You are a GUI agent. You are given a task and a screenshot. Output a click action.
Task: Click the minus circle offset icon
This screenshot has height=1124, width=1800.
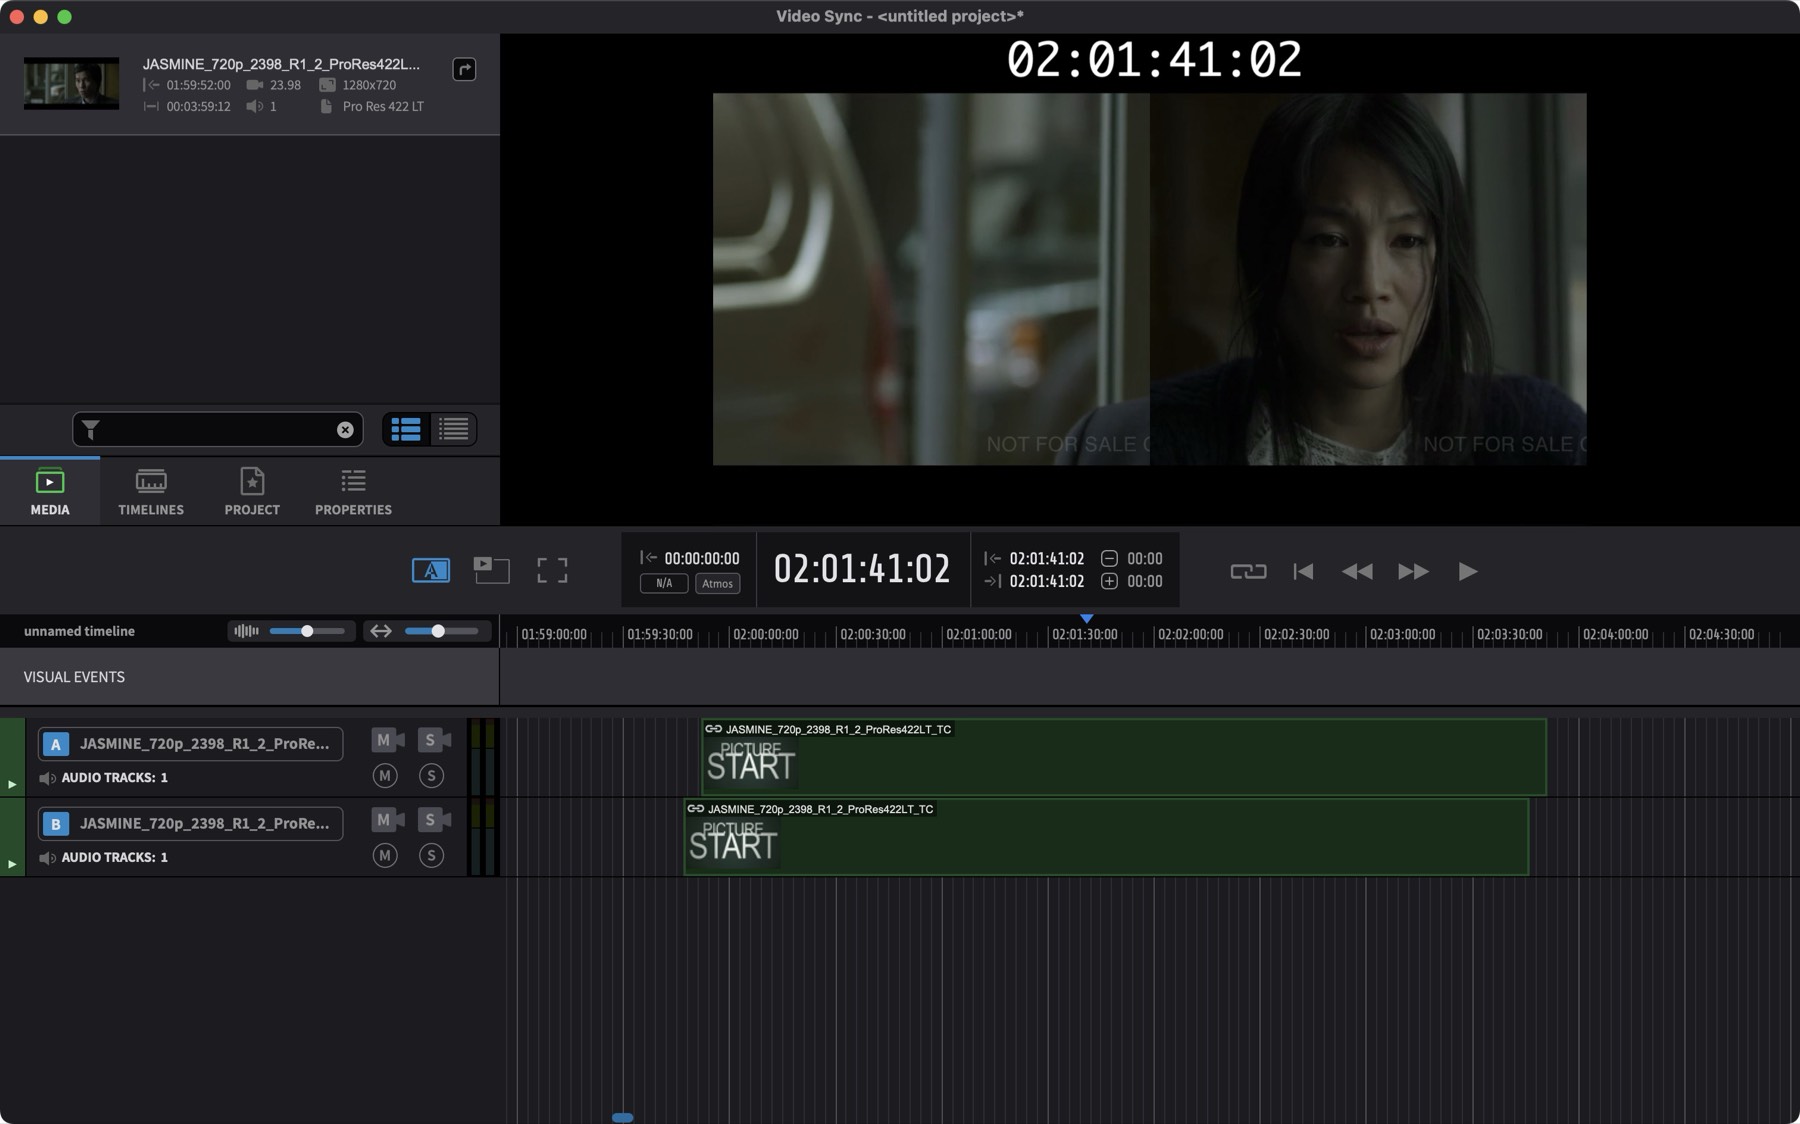(x=1109, y=559)
